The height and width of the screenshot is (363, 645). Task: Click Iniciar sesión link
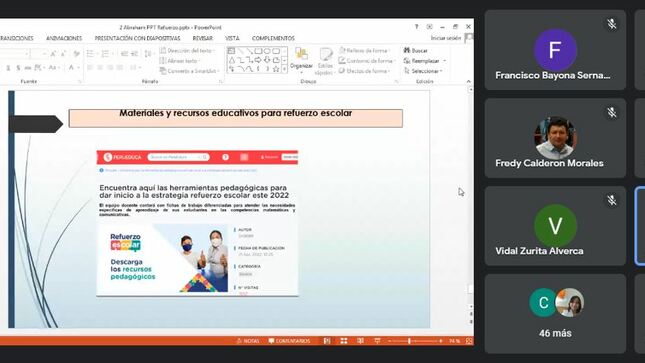click(446, 38)
